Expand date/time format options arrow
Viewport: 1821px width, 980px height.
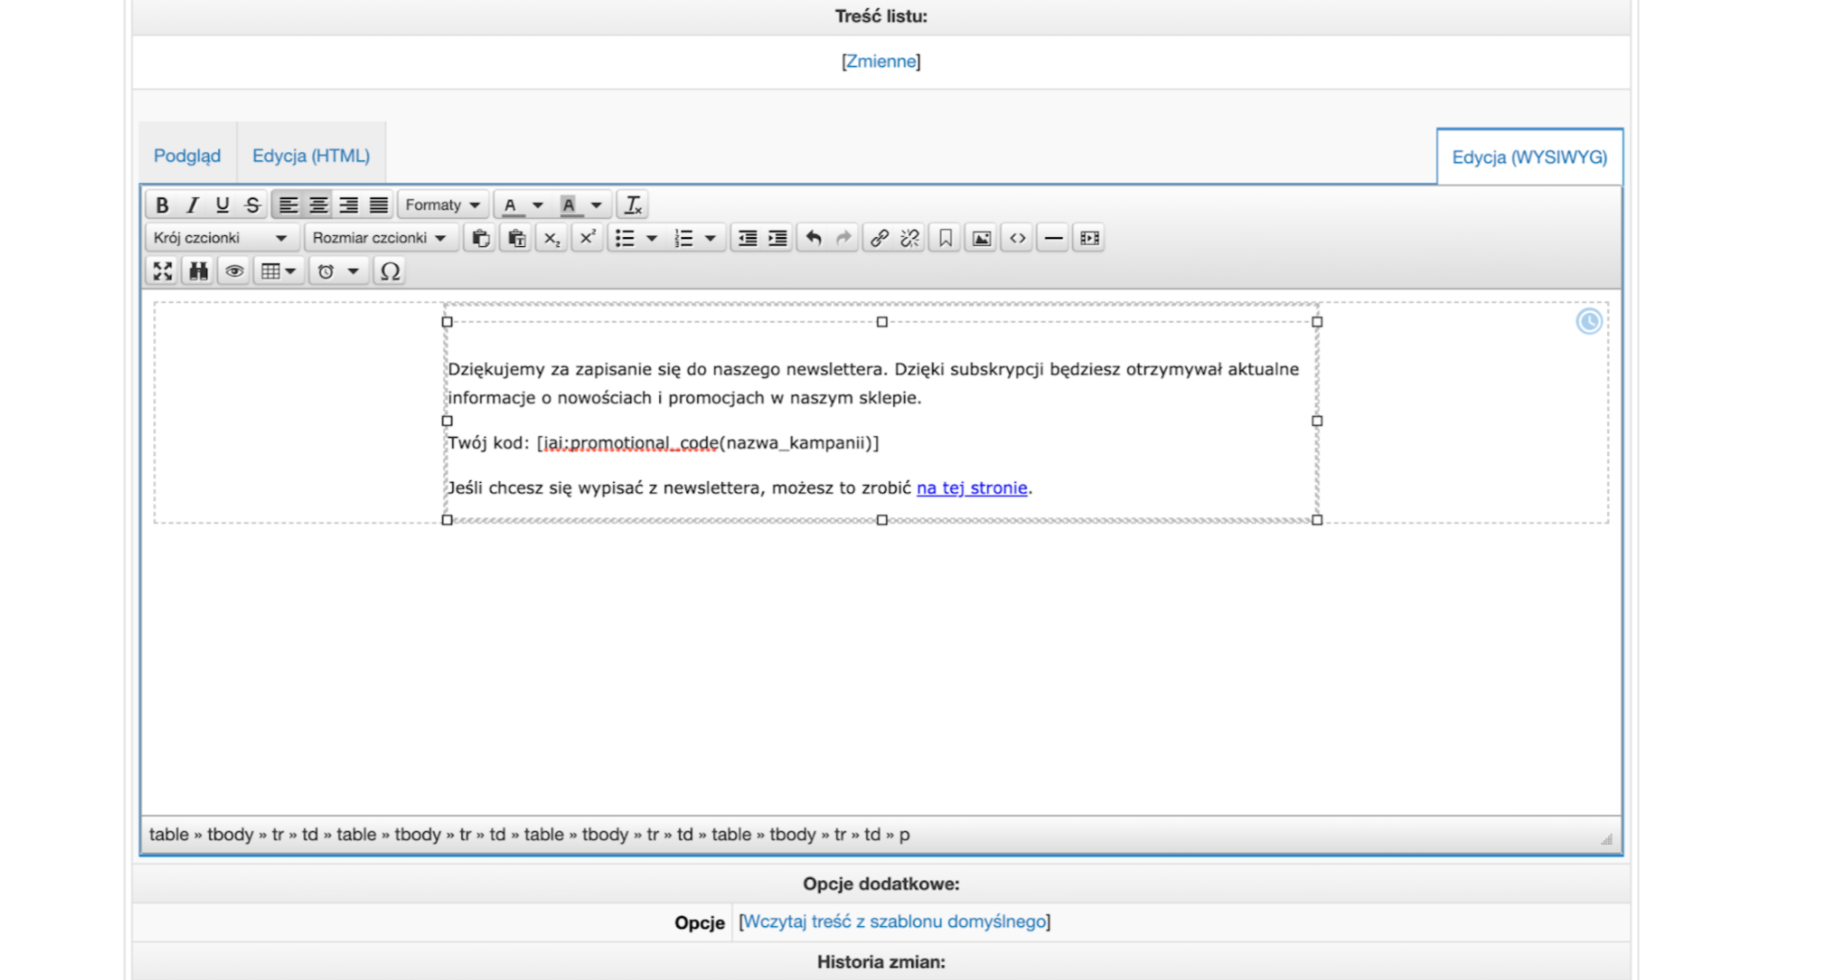[x=353, y=271]
